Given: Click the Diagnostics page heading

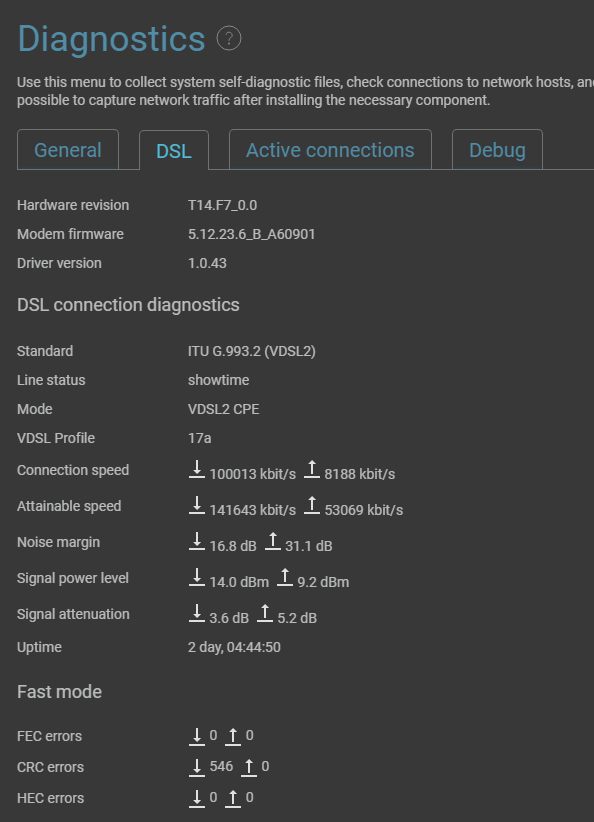Looking at the screenshot, I should [x=111, y=39].
